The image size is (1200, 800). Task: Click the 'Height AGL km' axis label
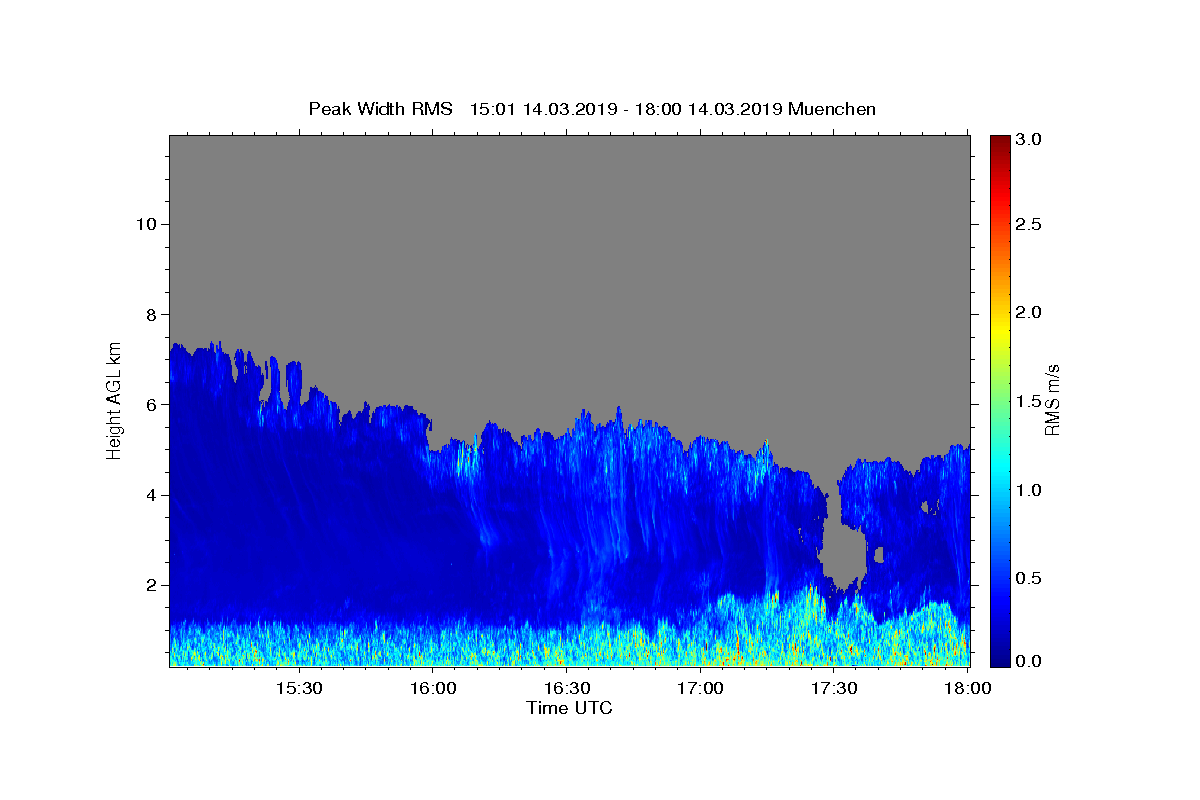[114, 399]
